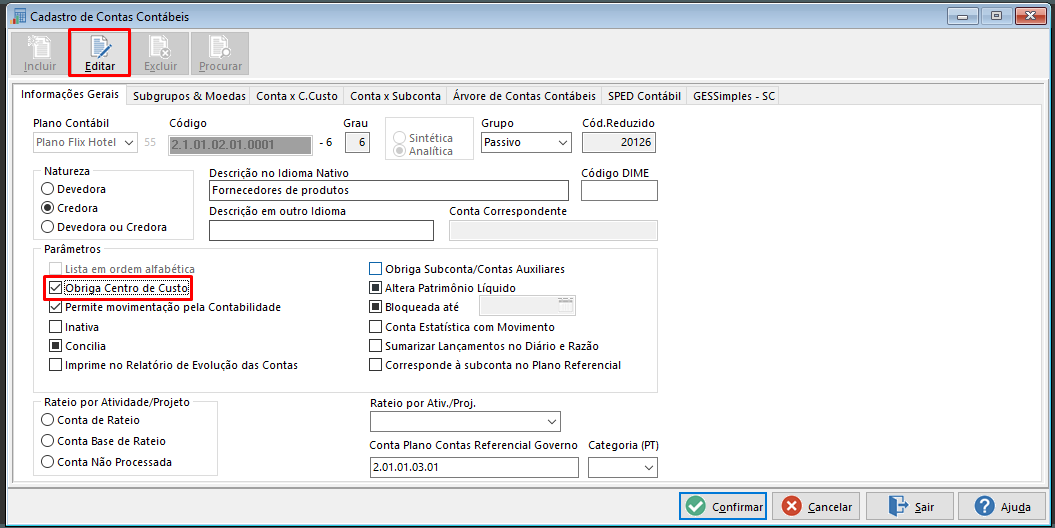1055x528 pixels.
Task: Click the Cód.Reduzido field 20126
Action: [x=619, y=143]
